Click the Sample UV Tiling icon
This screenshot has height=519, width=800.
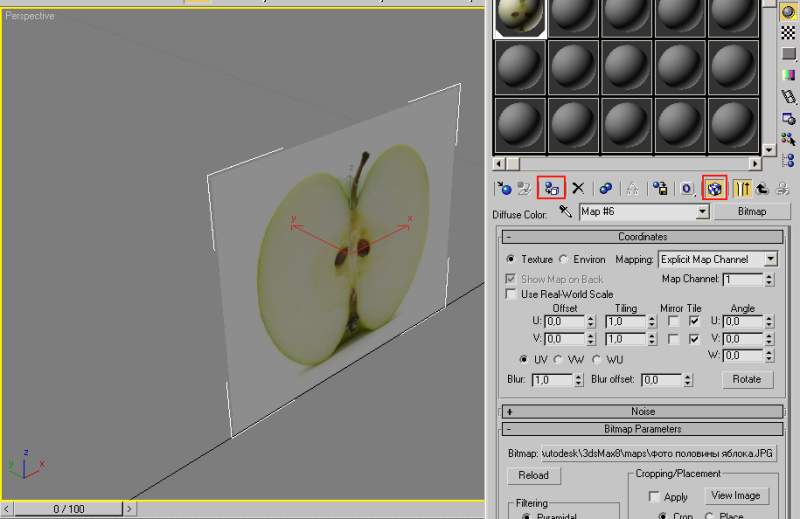[x=788, y=54]
